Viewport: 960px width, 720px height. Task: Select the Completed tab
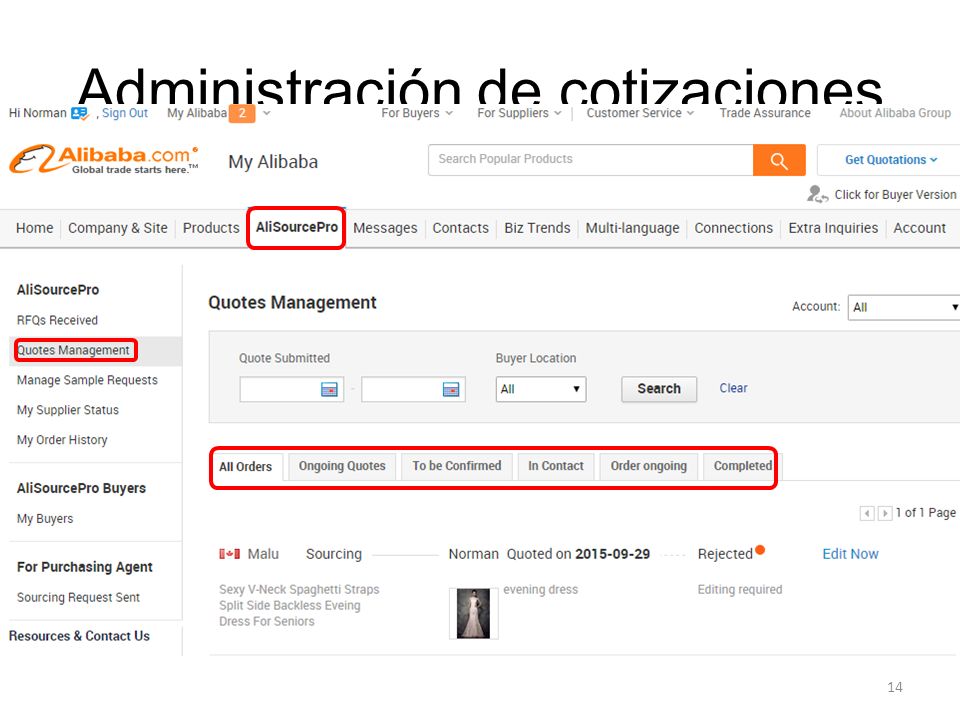click(x=743, y=466)
